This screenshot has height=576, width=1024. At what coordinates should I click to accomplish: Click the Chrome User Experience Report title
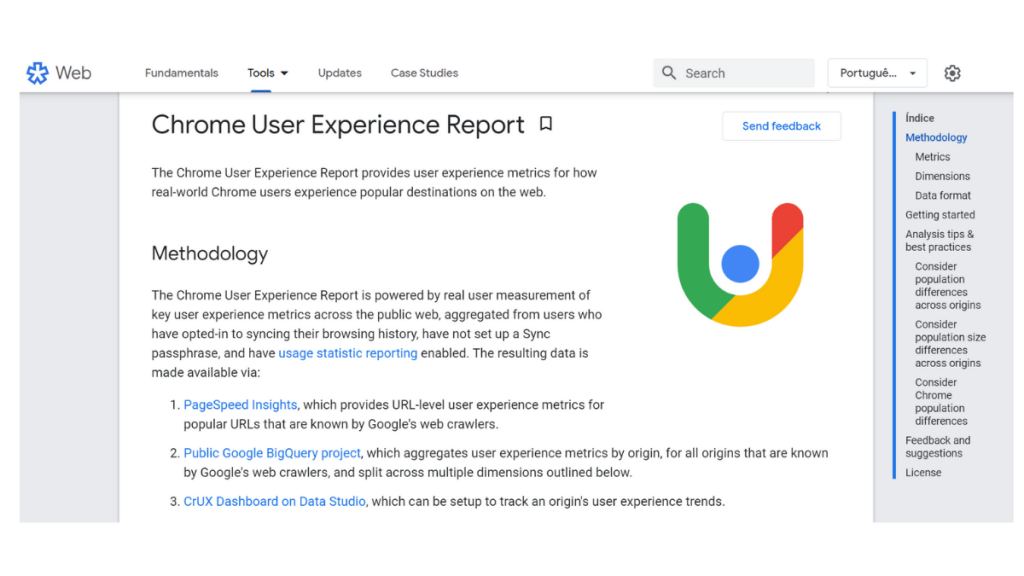pos(338,125)
